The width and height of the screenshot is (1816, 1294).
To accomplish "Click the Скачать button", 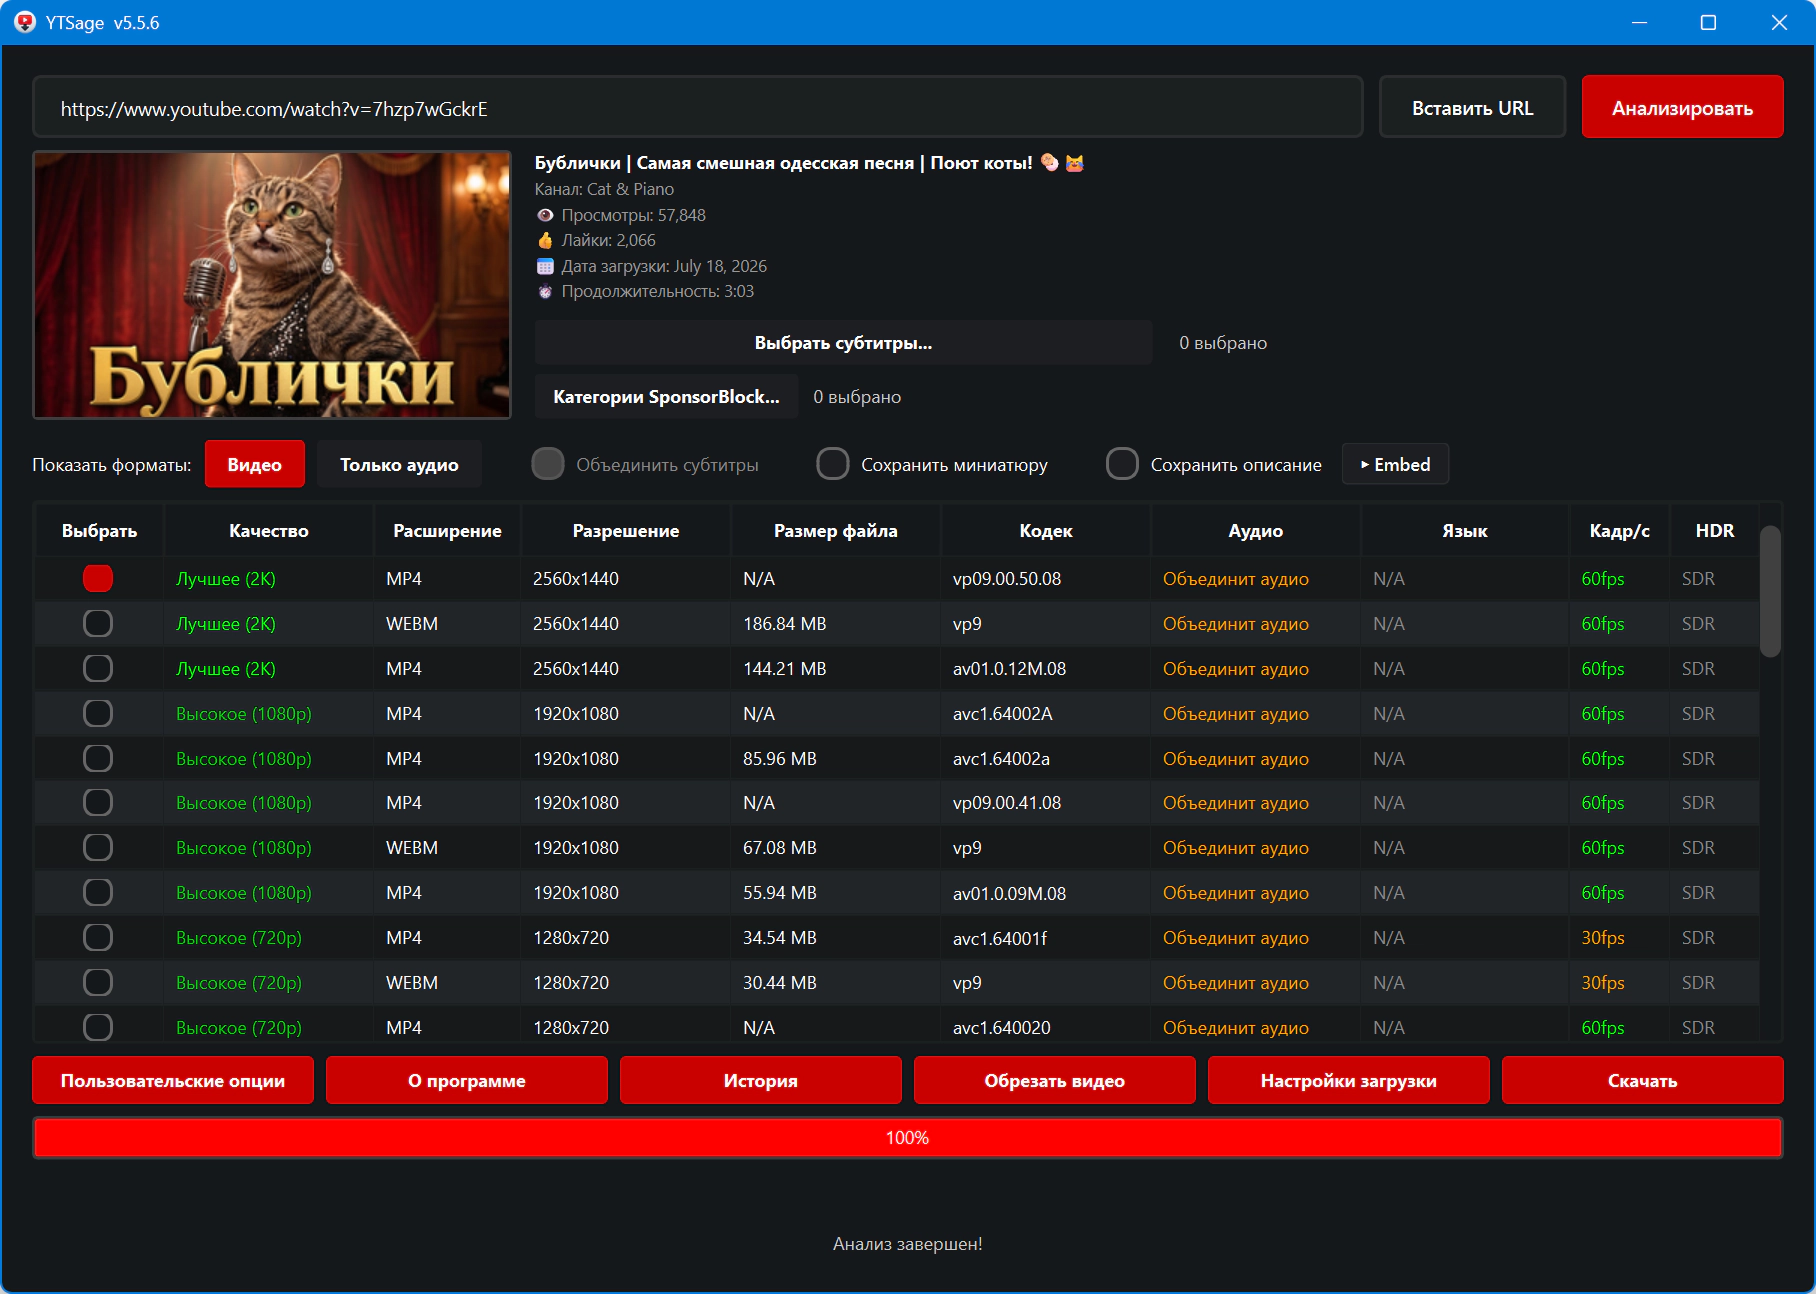I will coord(1642,1080).
